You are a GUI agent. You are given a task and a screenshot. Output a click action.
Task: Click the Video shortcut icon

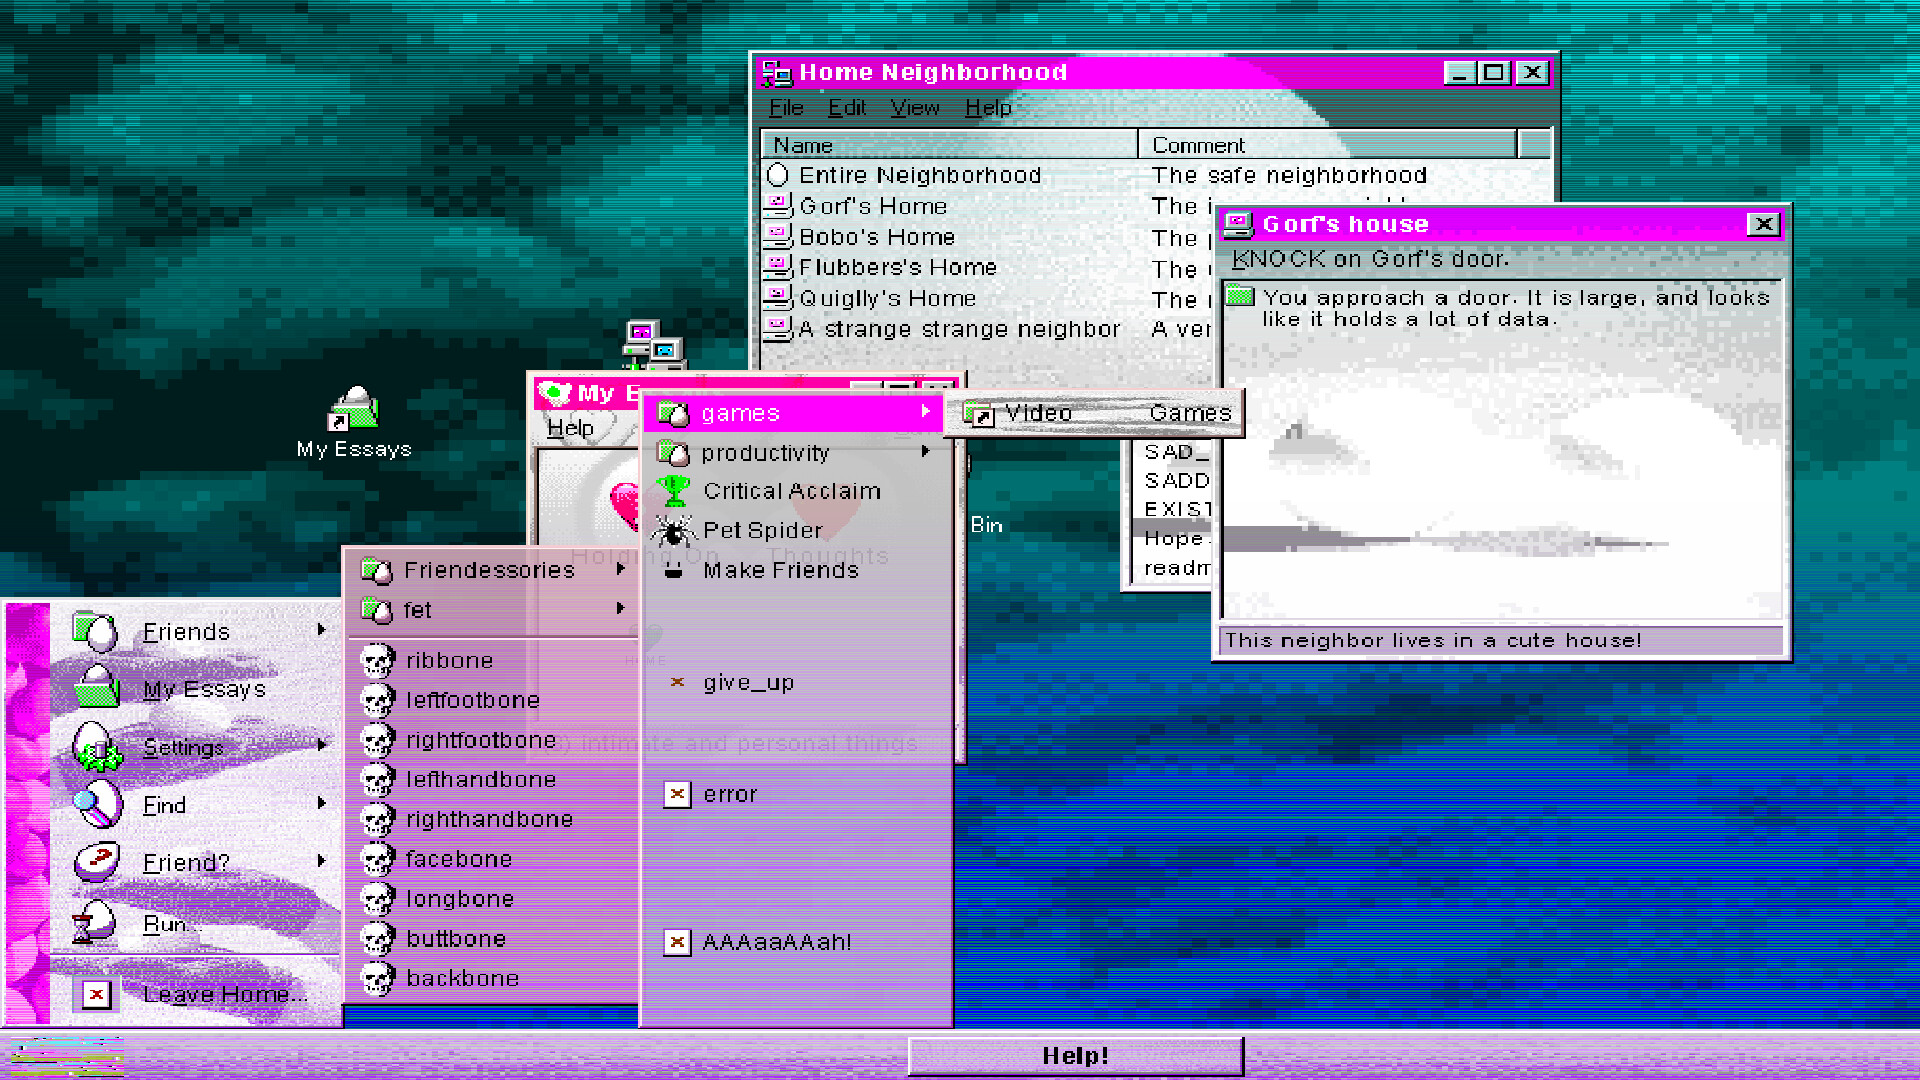(x=980, y=413)
